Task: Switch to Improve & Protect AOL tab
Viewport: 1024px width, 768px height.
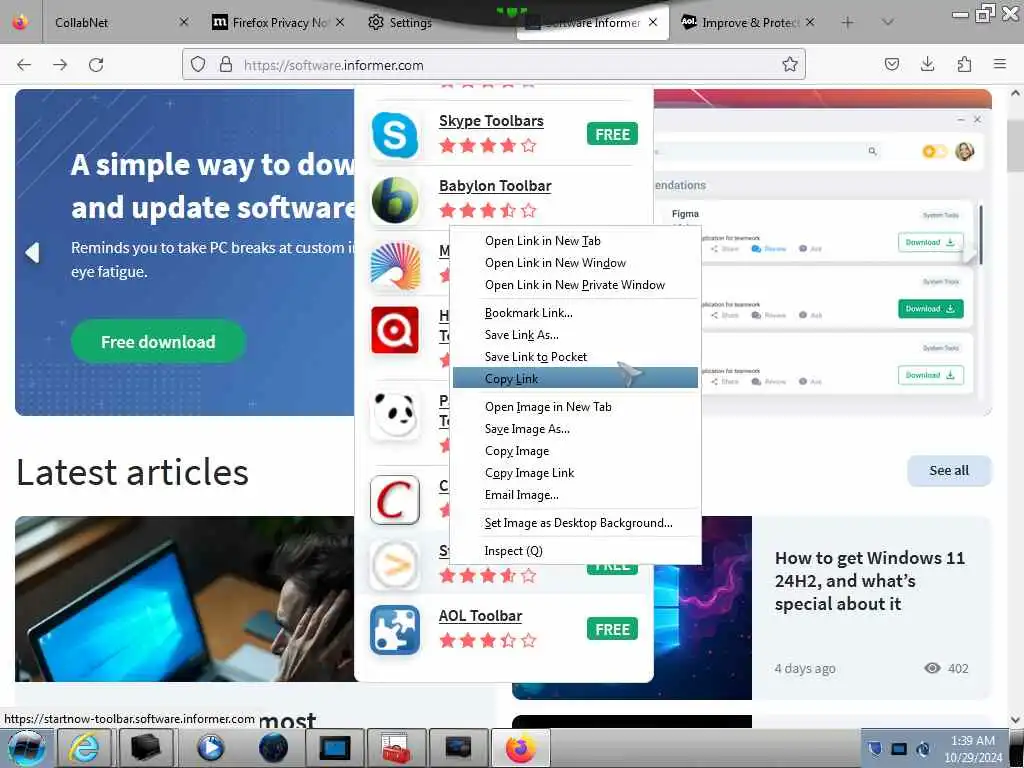Action: coord(748,23)
